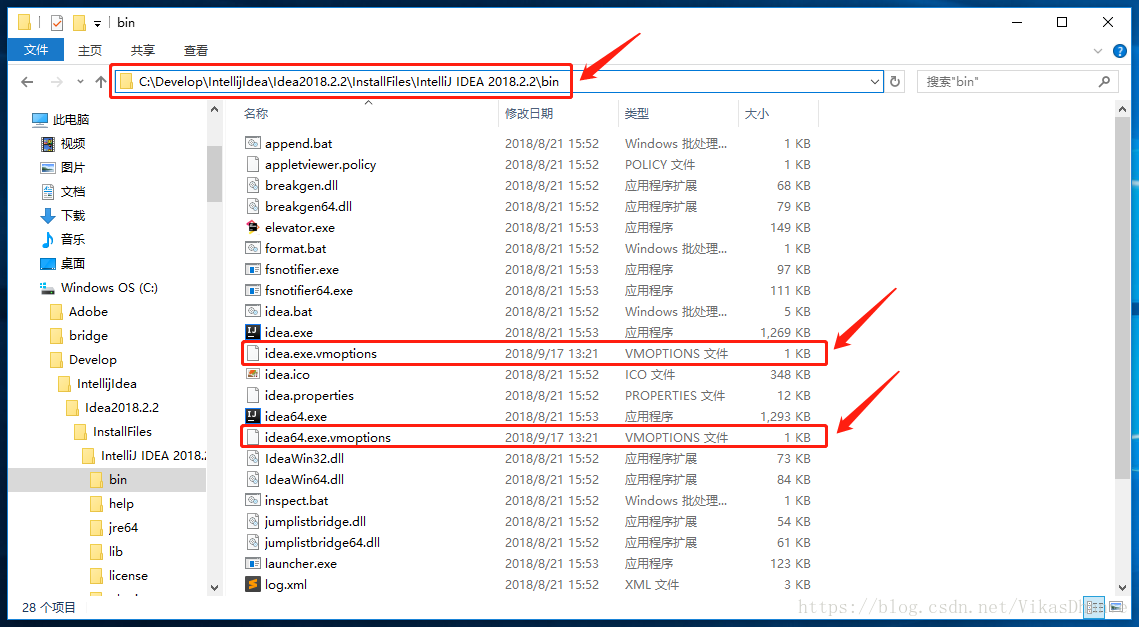Click the search magnifier icon
The height and width of the screenshot is (627, 1139).
[1104, 82]
